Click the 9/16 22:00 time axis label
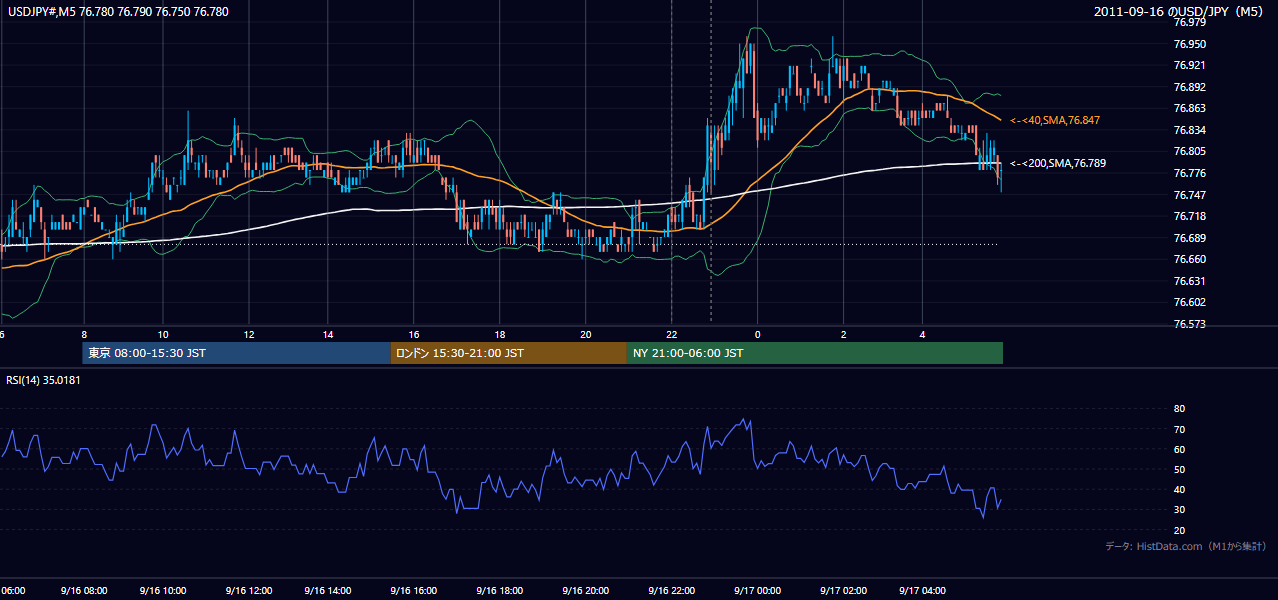This screenshot has width=1278, height=600. point(672,591)
